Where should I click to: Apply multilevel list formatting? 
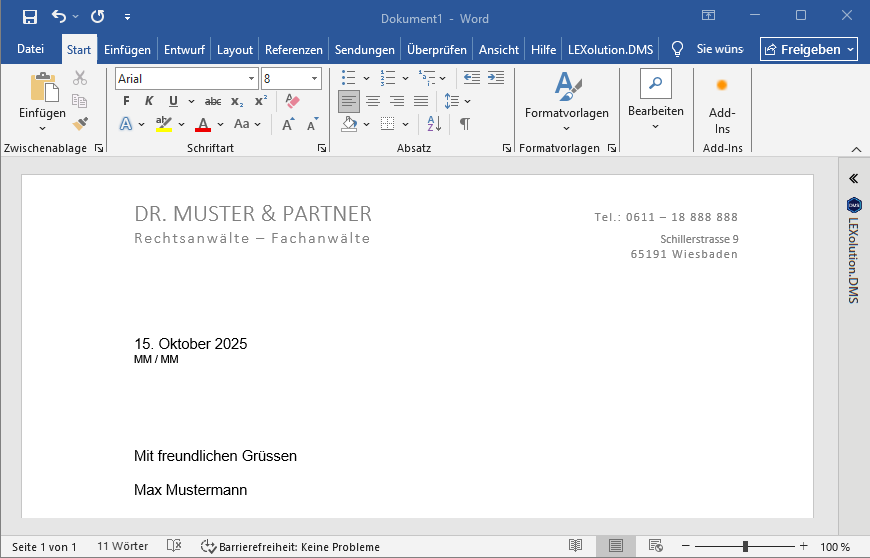click(x=427, y=78)
